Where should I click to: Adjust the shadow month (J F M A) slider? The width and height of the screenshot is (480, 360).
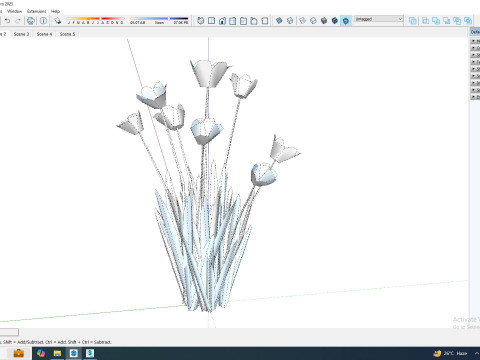click(95, 20)
